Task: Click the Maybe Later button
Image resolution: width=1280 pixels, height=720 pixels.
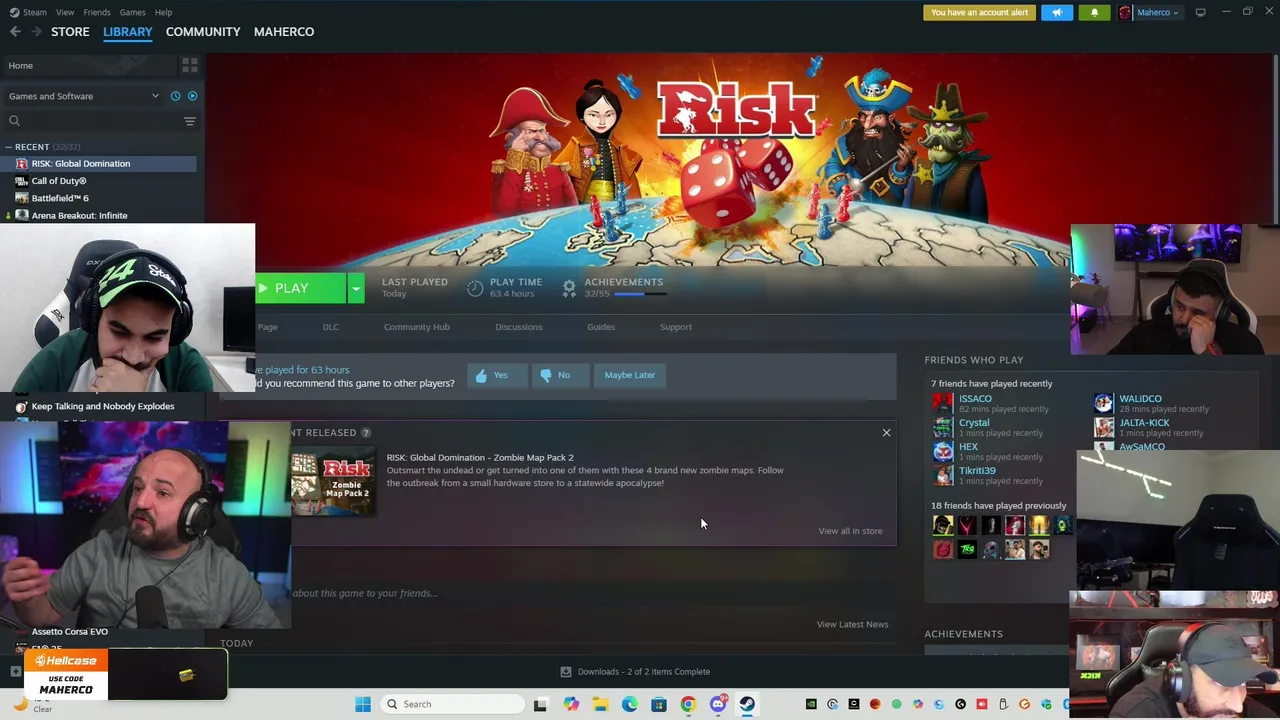Action: tap(630, 375)
